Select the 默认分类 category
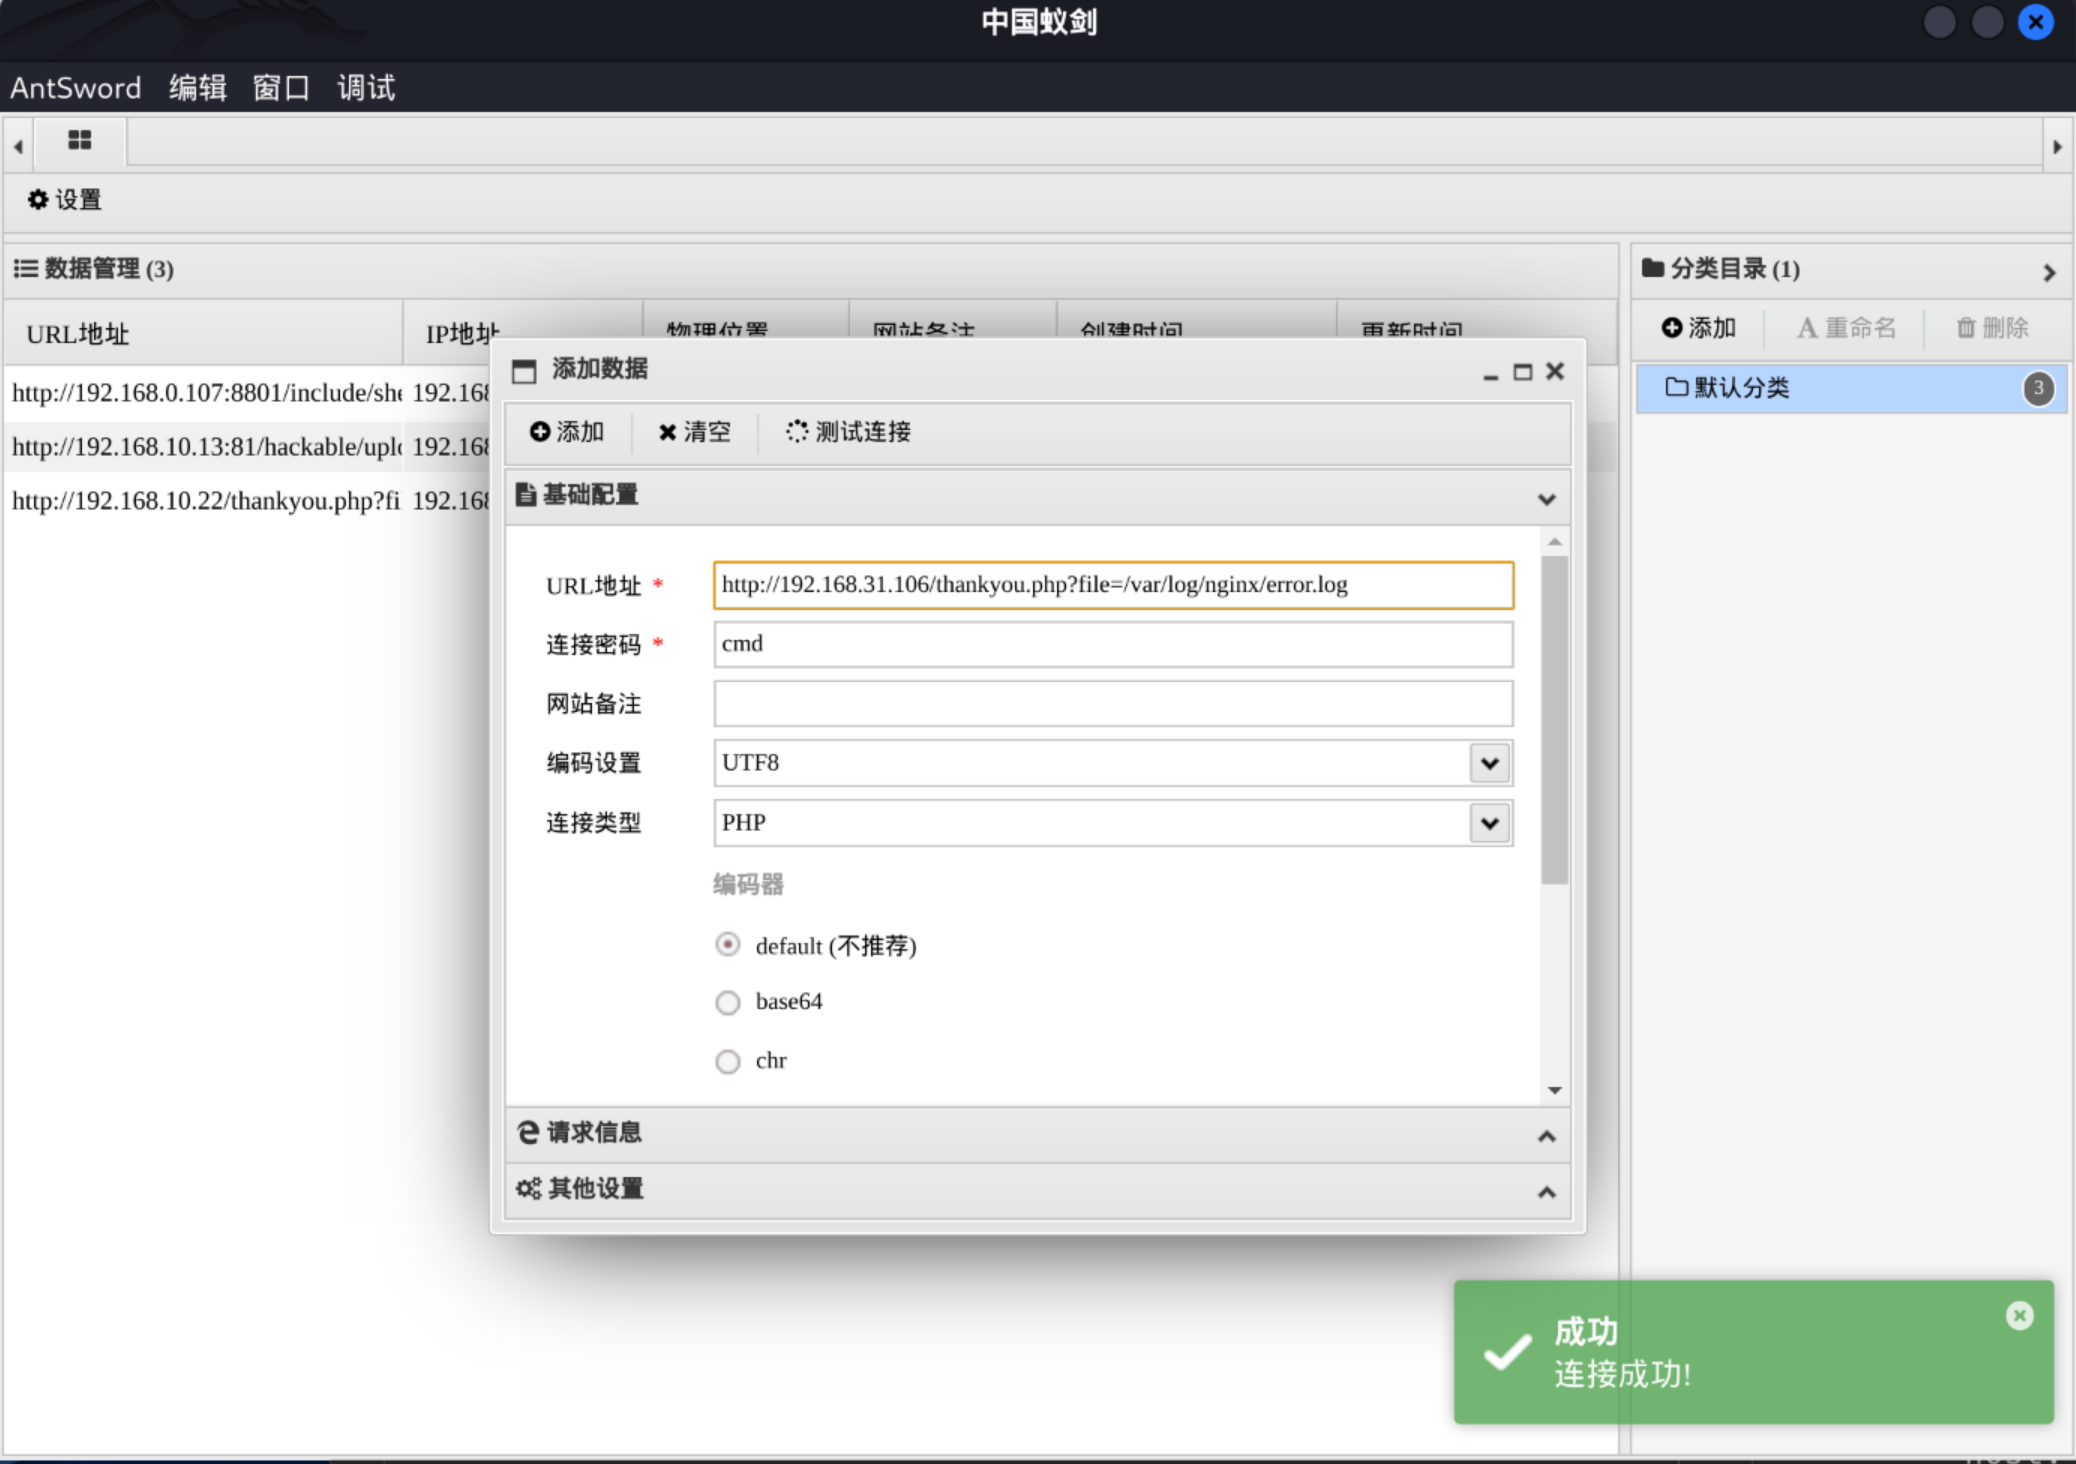The width and height of the screenshot is (2076, 1464). click(x=1851, y=388)
